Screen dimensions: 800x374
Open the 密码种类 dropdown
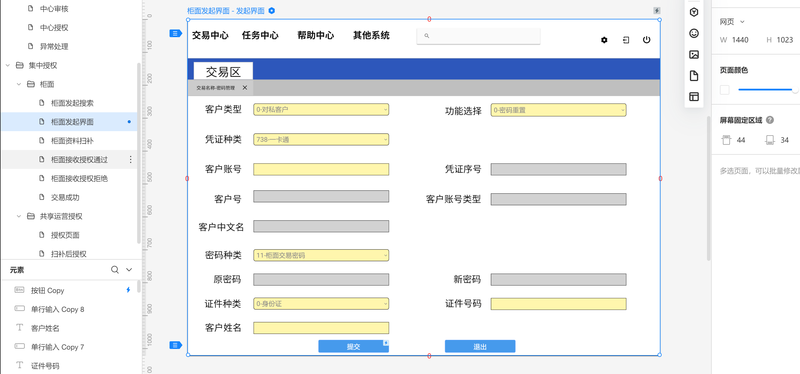(321, 255)
